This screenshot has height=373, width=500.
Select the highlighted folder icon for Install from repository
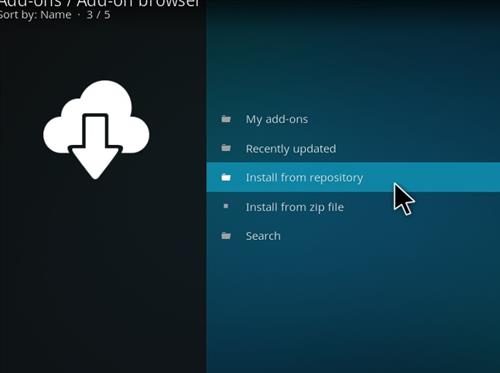(x=226, y=177)
